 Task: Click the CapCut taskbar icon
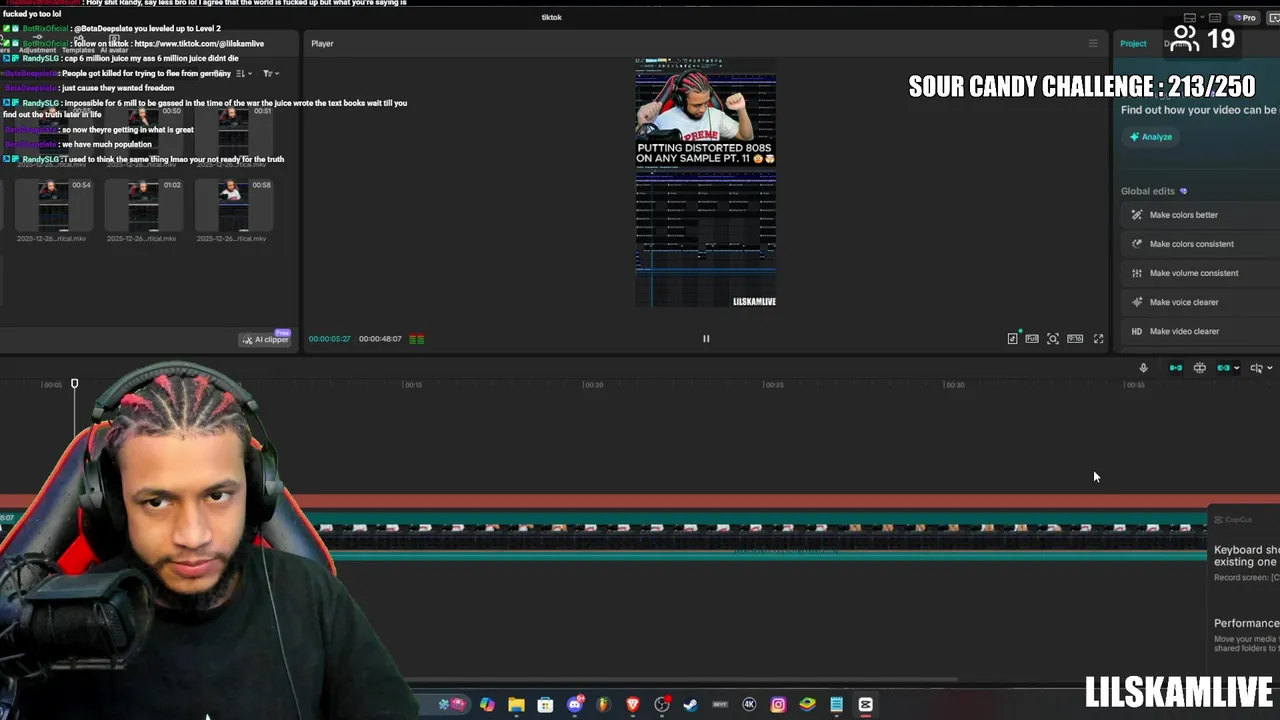click(866, 705)
